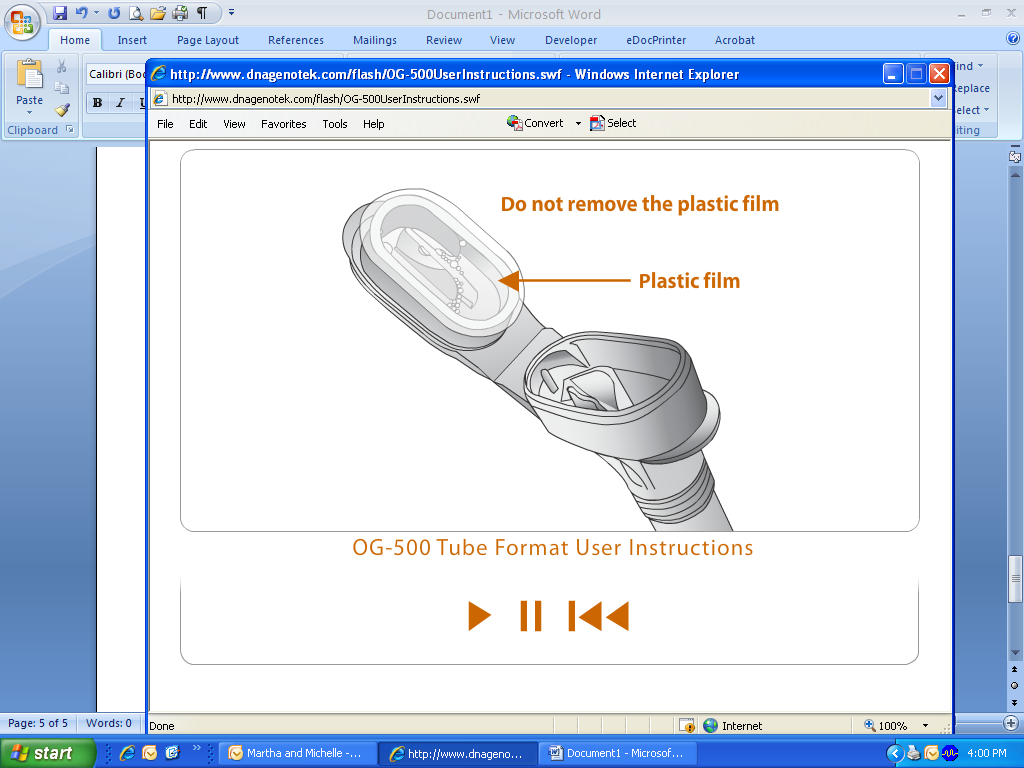Expand the Convert dropdown arrow

578,123
